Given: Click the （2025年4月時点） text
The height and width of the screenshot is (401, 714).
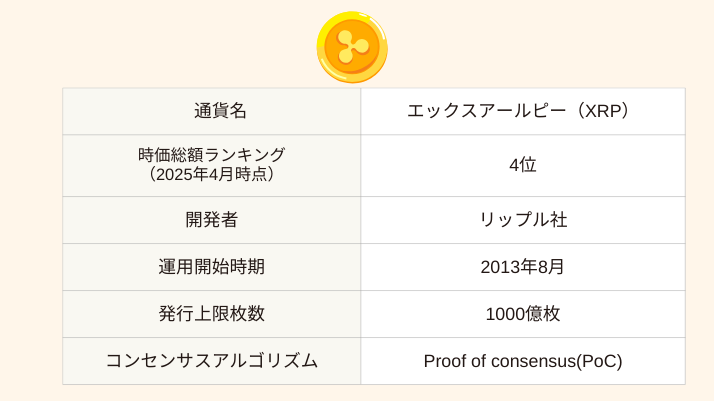Looking at the screenshot, I should pyautogui.click(x=212, y=174).
